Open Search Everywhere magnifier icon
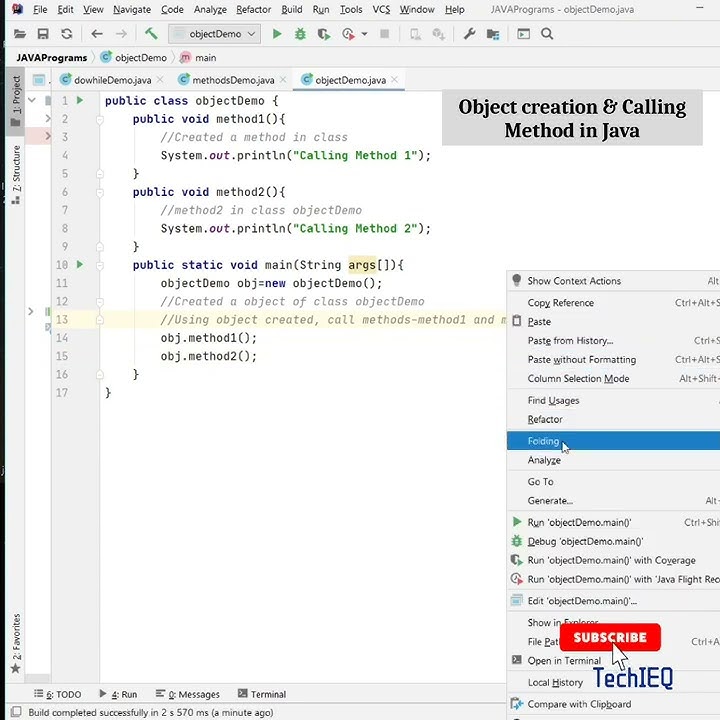 547,34
